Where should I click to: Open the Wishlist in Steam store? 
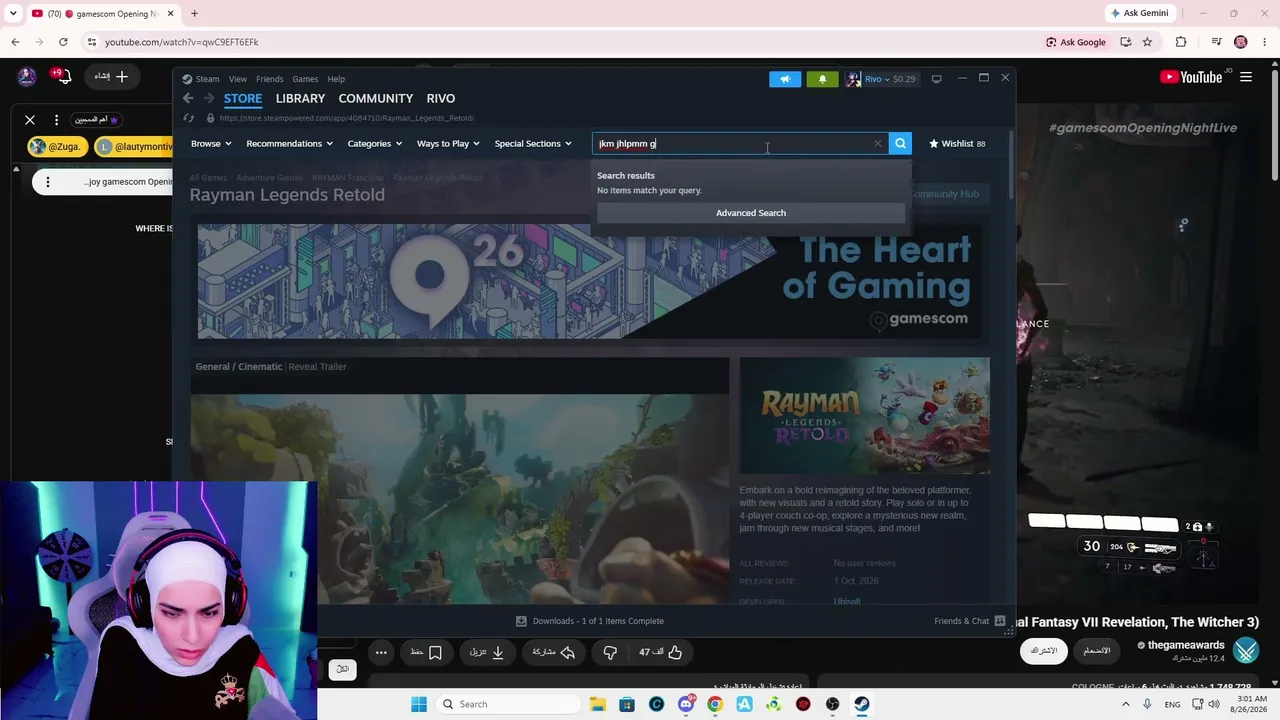[x=957, y=144]
